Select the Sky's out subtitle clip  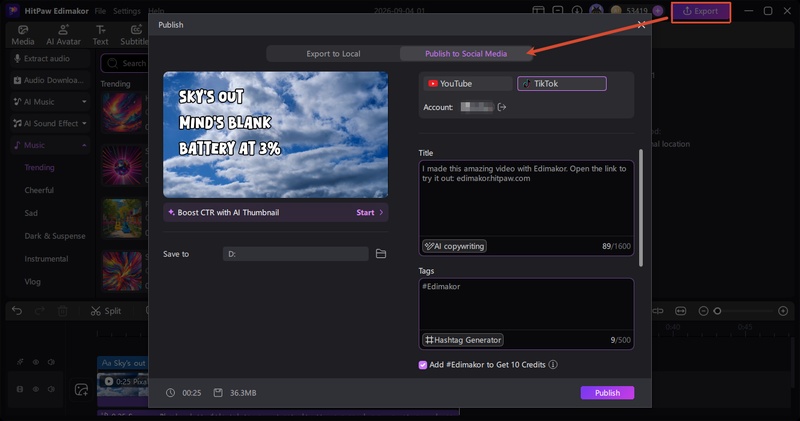tap(122, 363)
